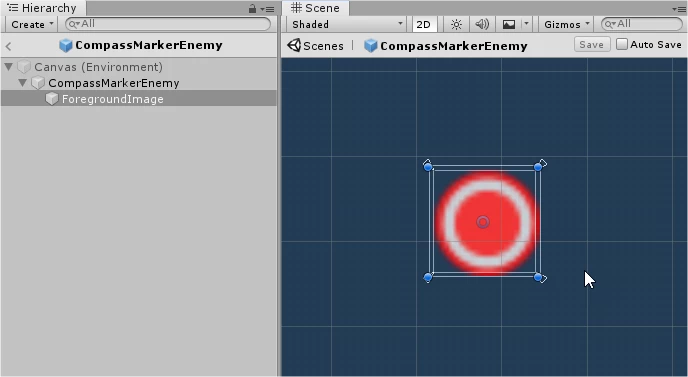This screenshot has width=688, height=377.
Task: Collapse the CompassMarkerEnemy tree node
Action: pos(22,83)
